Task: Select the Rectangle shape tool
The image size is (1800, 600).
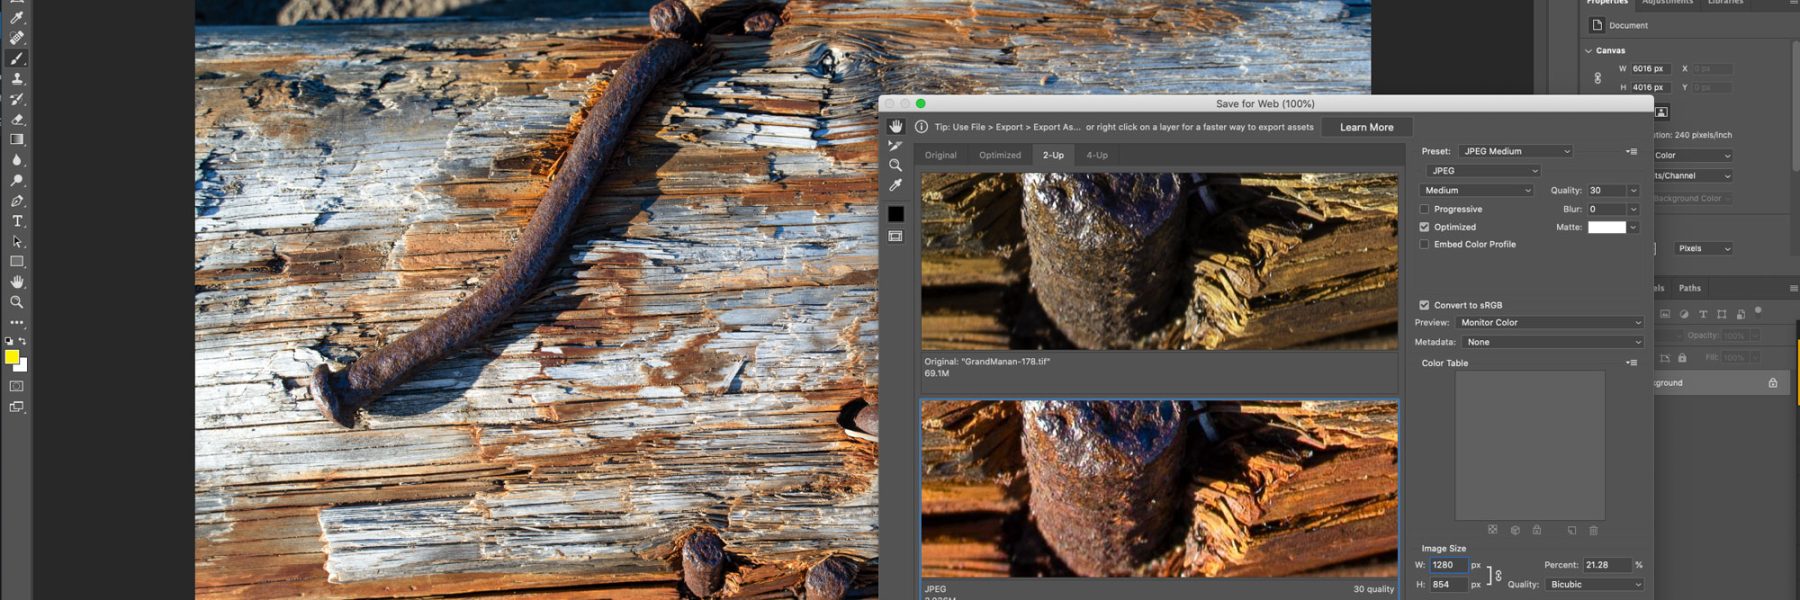Action: pos(17,262)
